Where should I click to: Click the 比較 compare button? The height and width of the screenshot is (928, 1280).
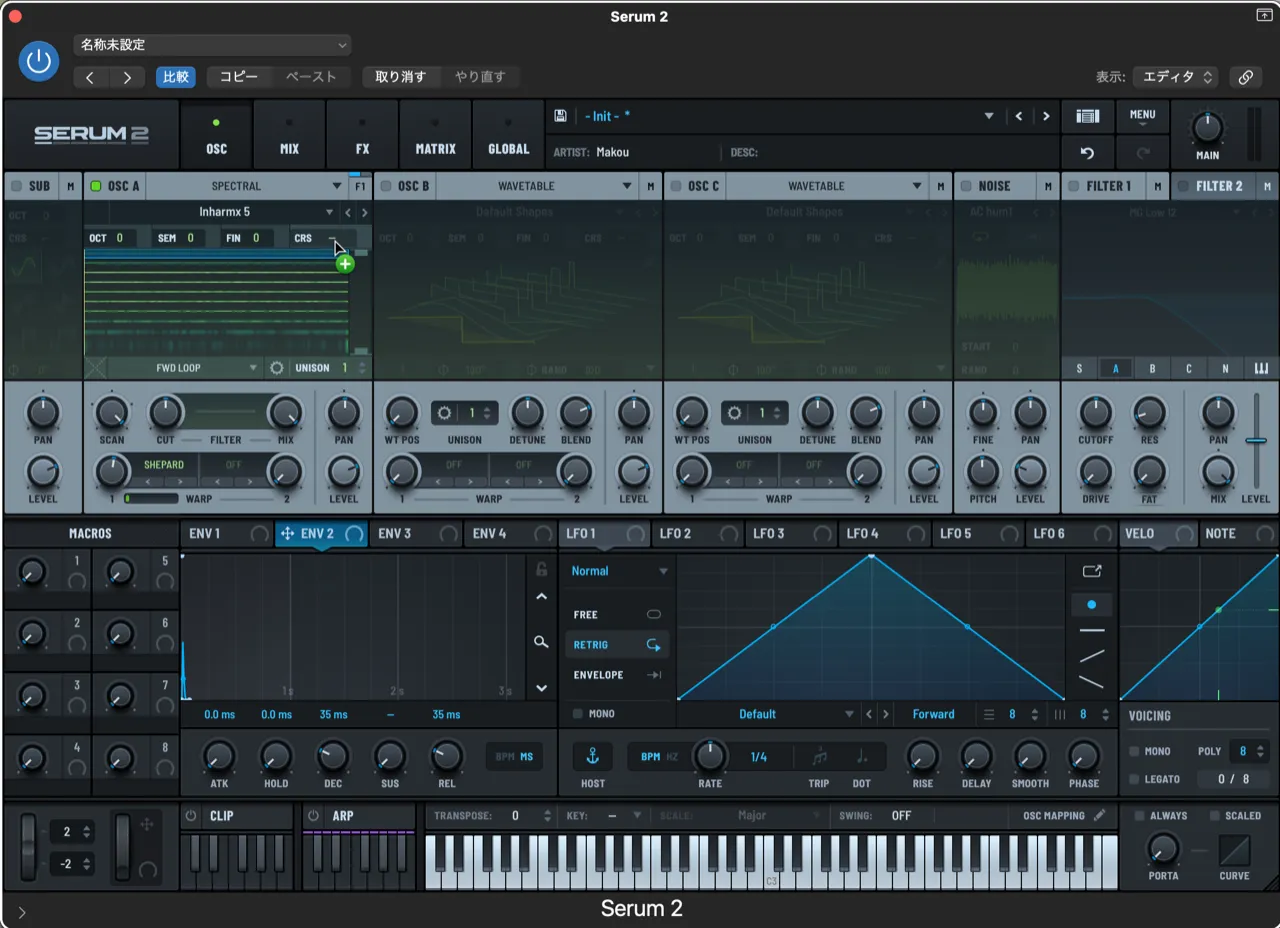(176, 77)
